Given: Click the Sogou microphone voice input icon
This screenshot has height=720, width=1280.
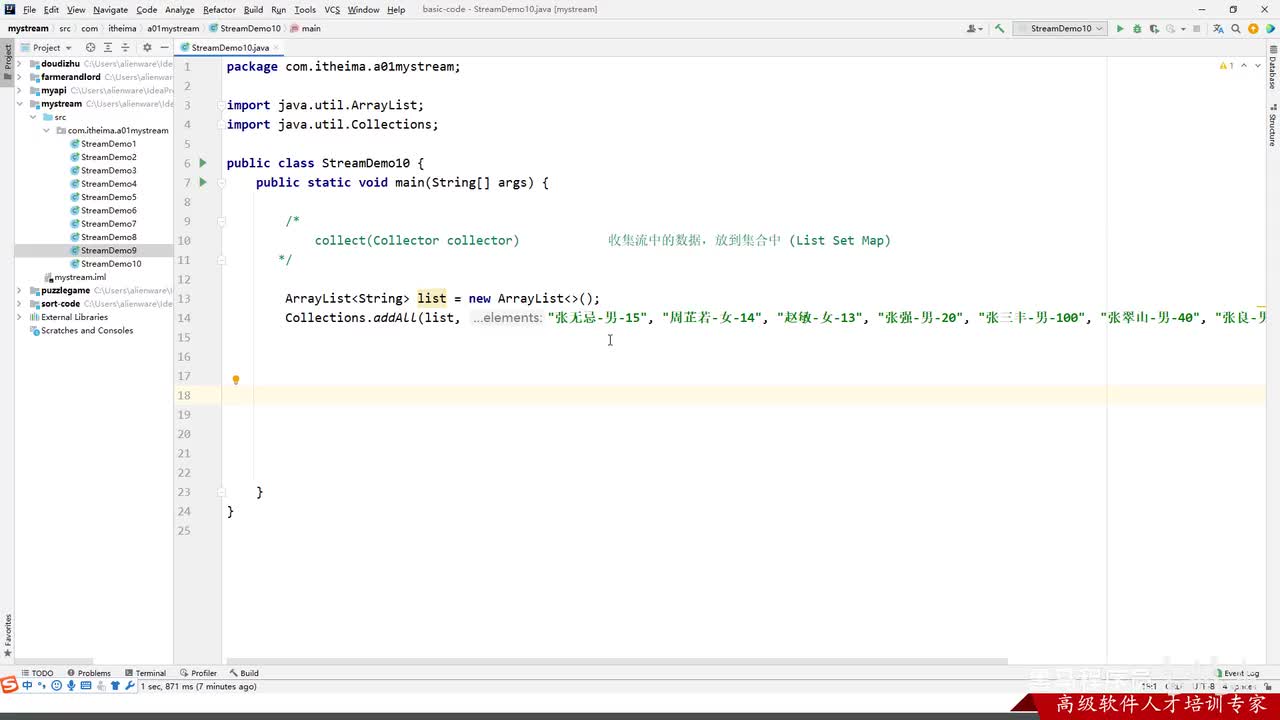Looking at the screenshot, I should pos(71,686).
